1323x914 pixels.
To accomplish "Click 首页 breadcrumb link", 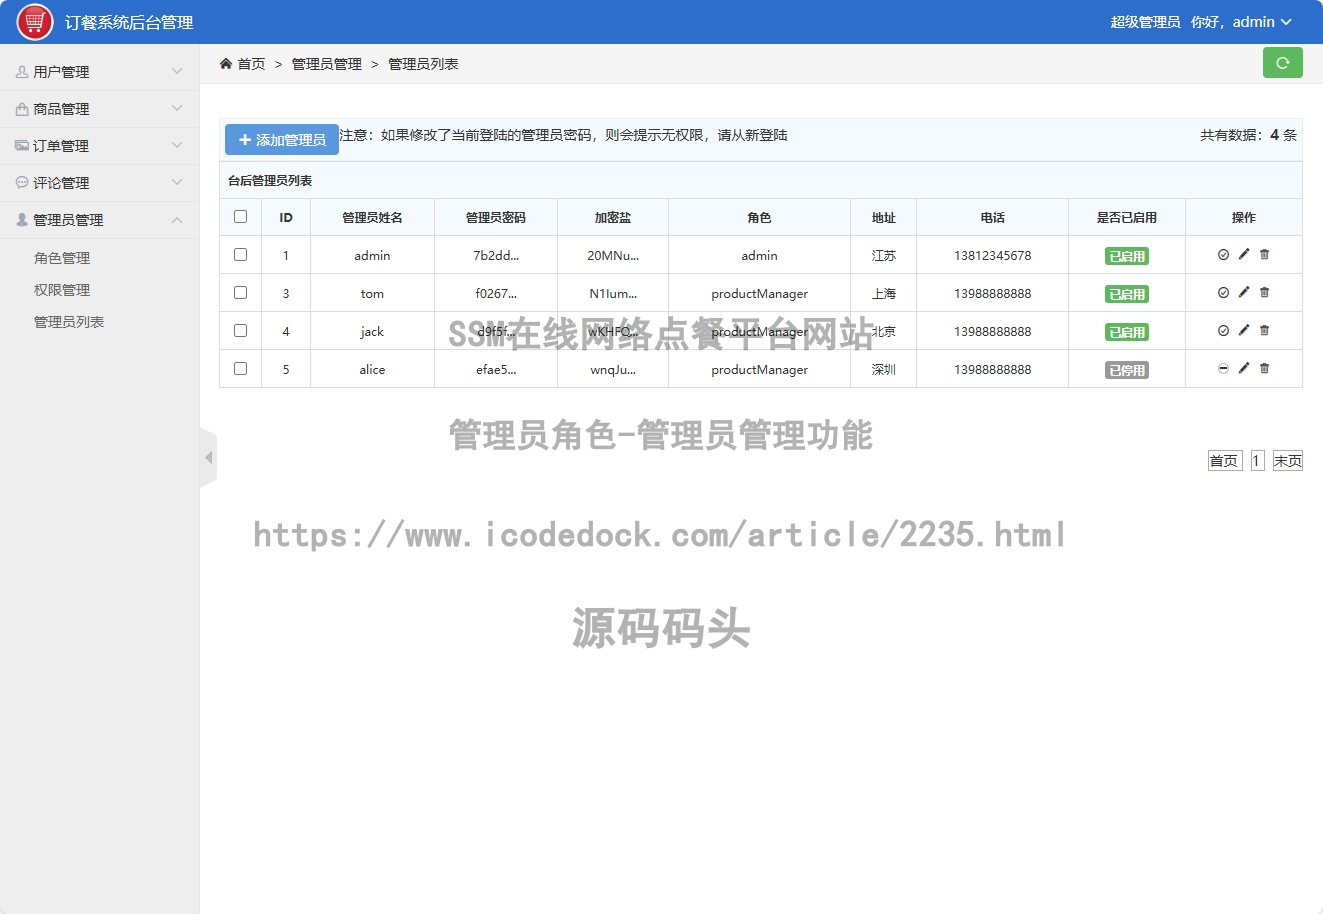I will pos(251,64).
